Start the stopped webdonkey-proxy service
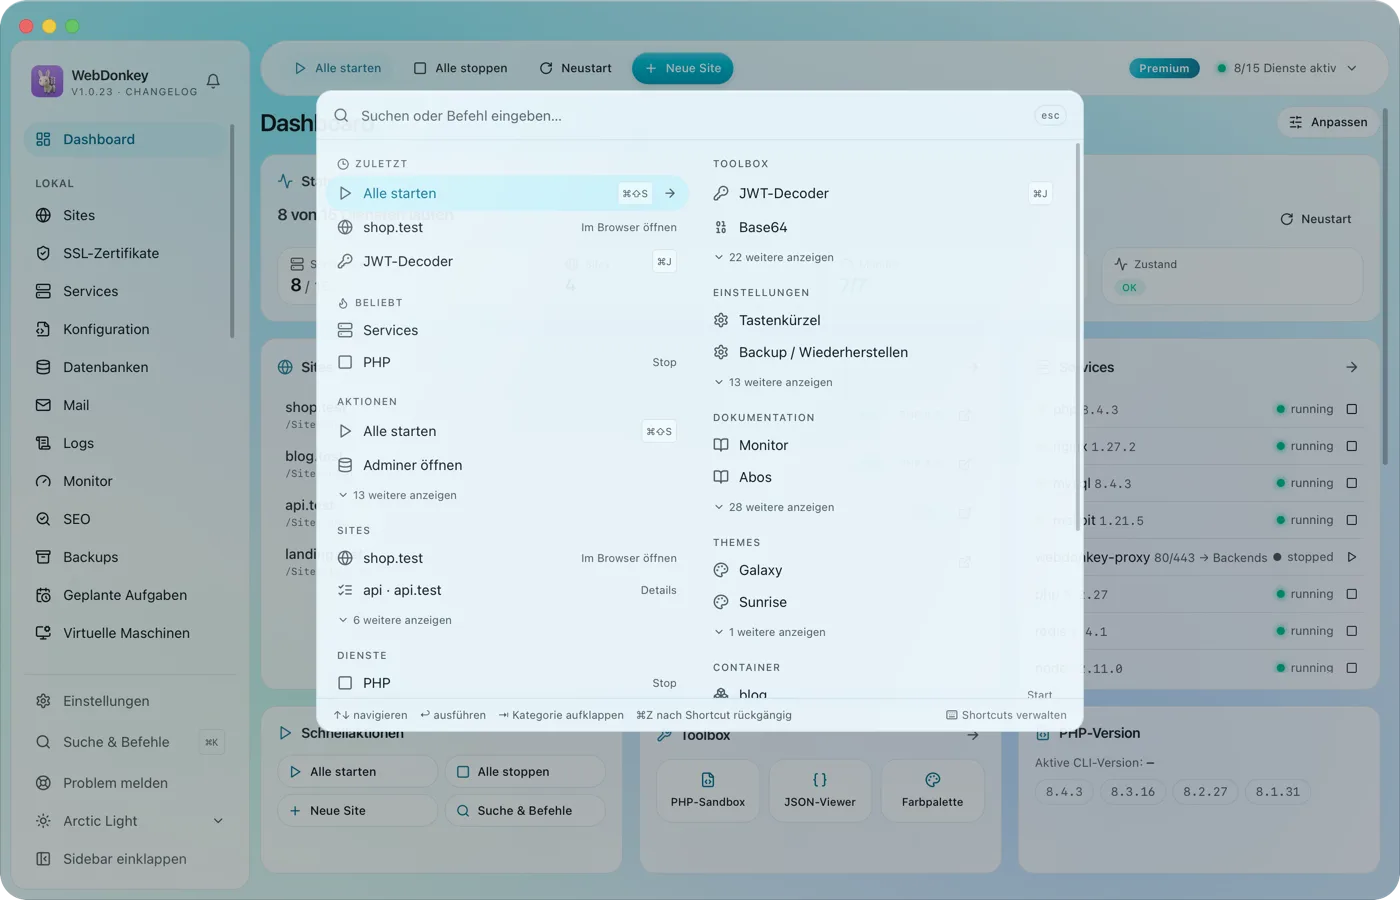Screen dimensions: 1400x900 coord(1352,557)
